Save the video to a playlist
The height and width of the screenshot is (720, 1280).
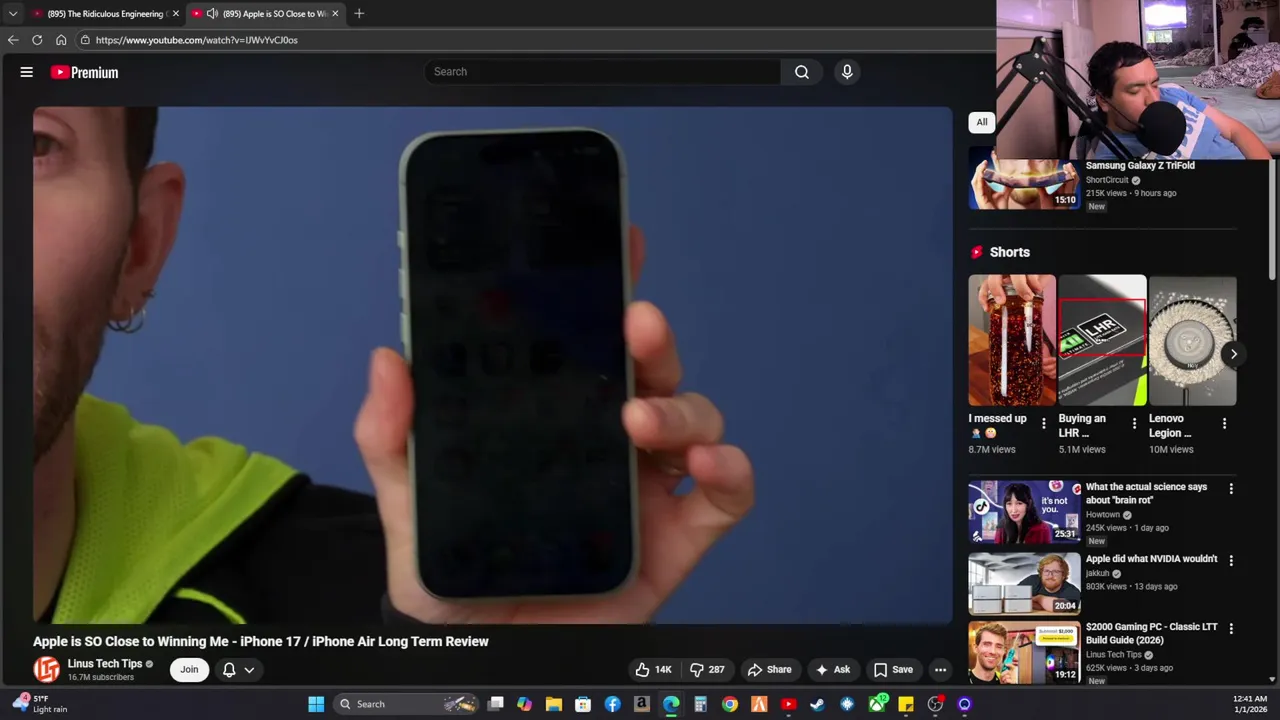[893, 670]
